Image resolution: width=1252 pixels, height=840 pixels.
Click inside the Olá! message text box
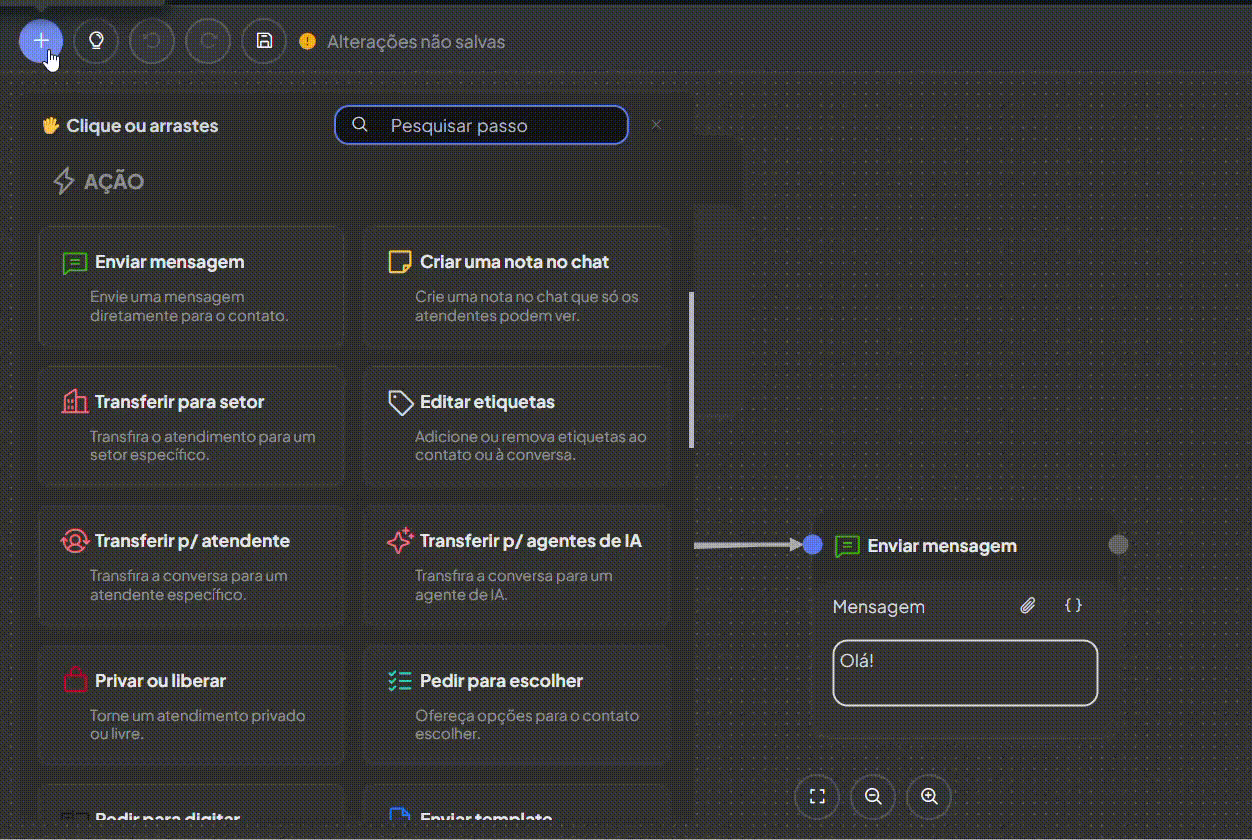(963, 673)
